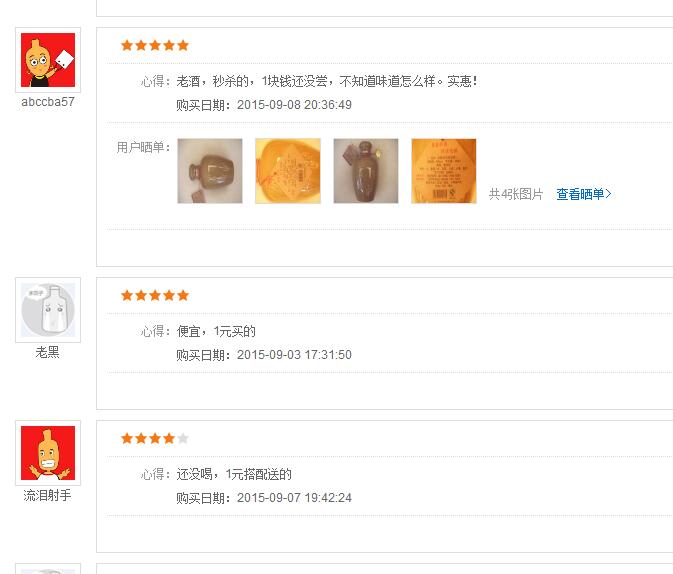The height and width of the screenshot is (574, 673).
Task: Click the username abccba57
Action: 48,102
